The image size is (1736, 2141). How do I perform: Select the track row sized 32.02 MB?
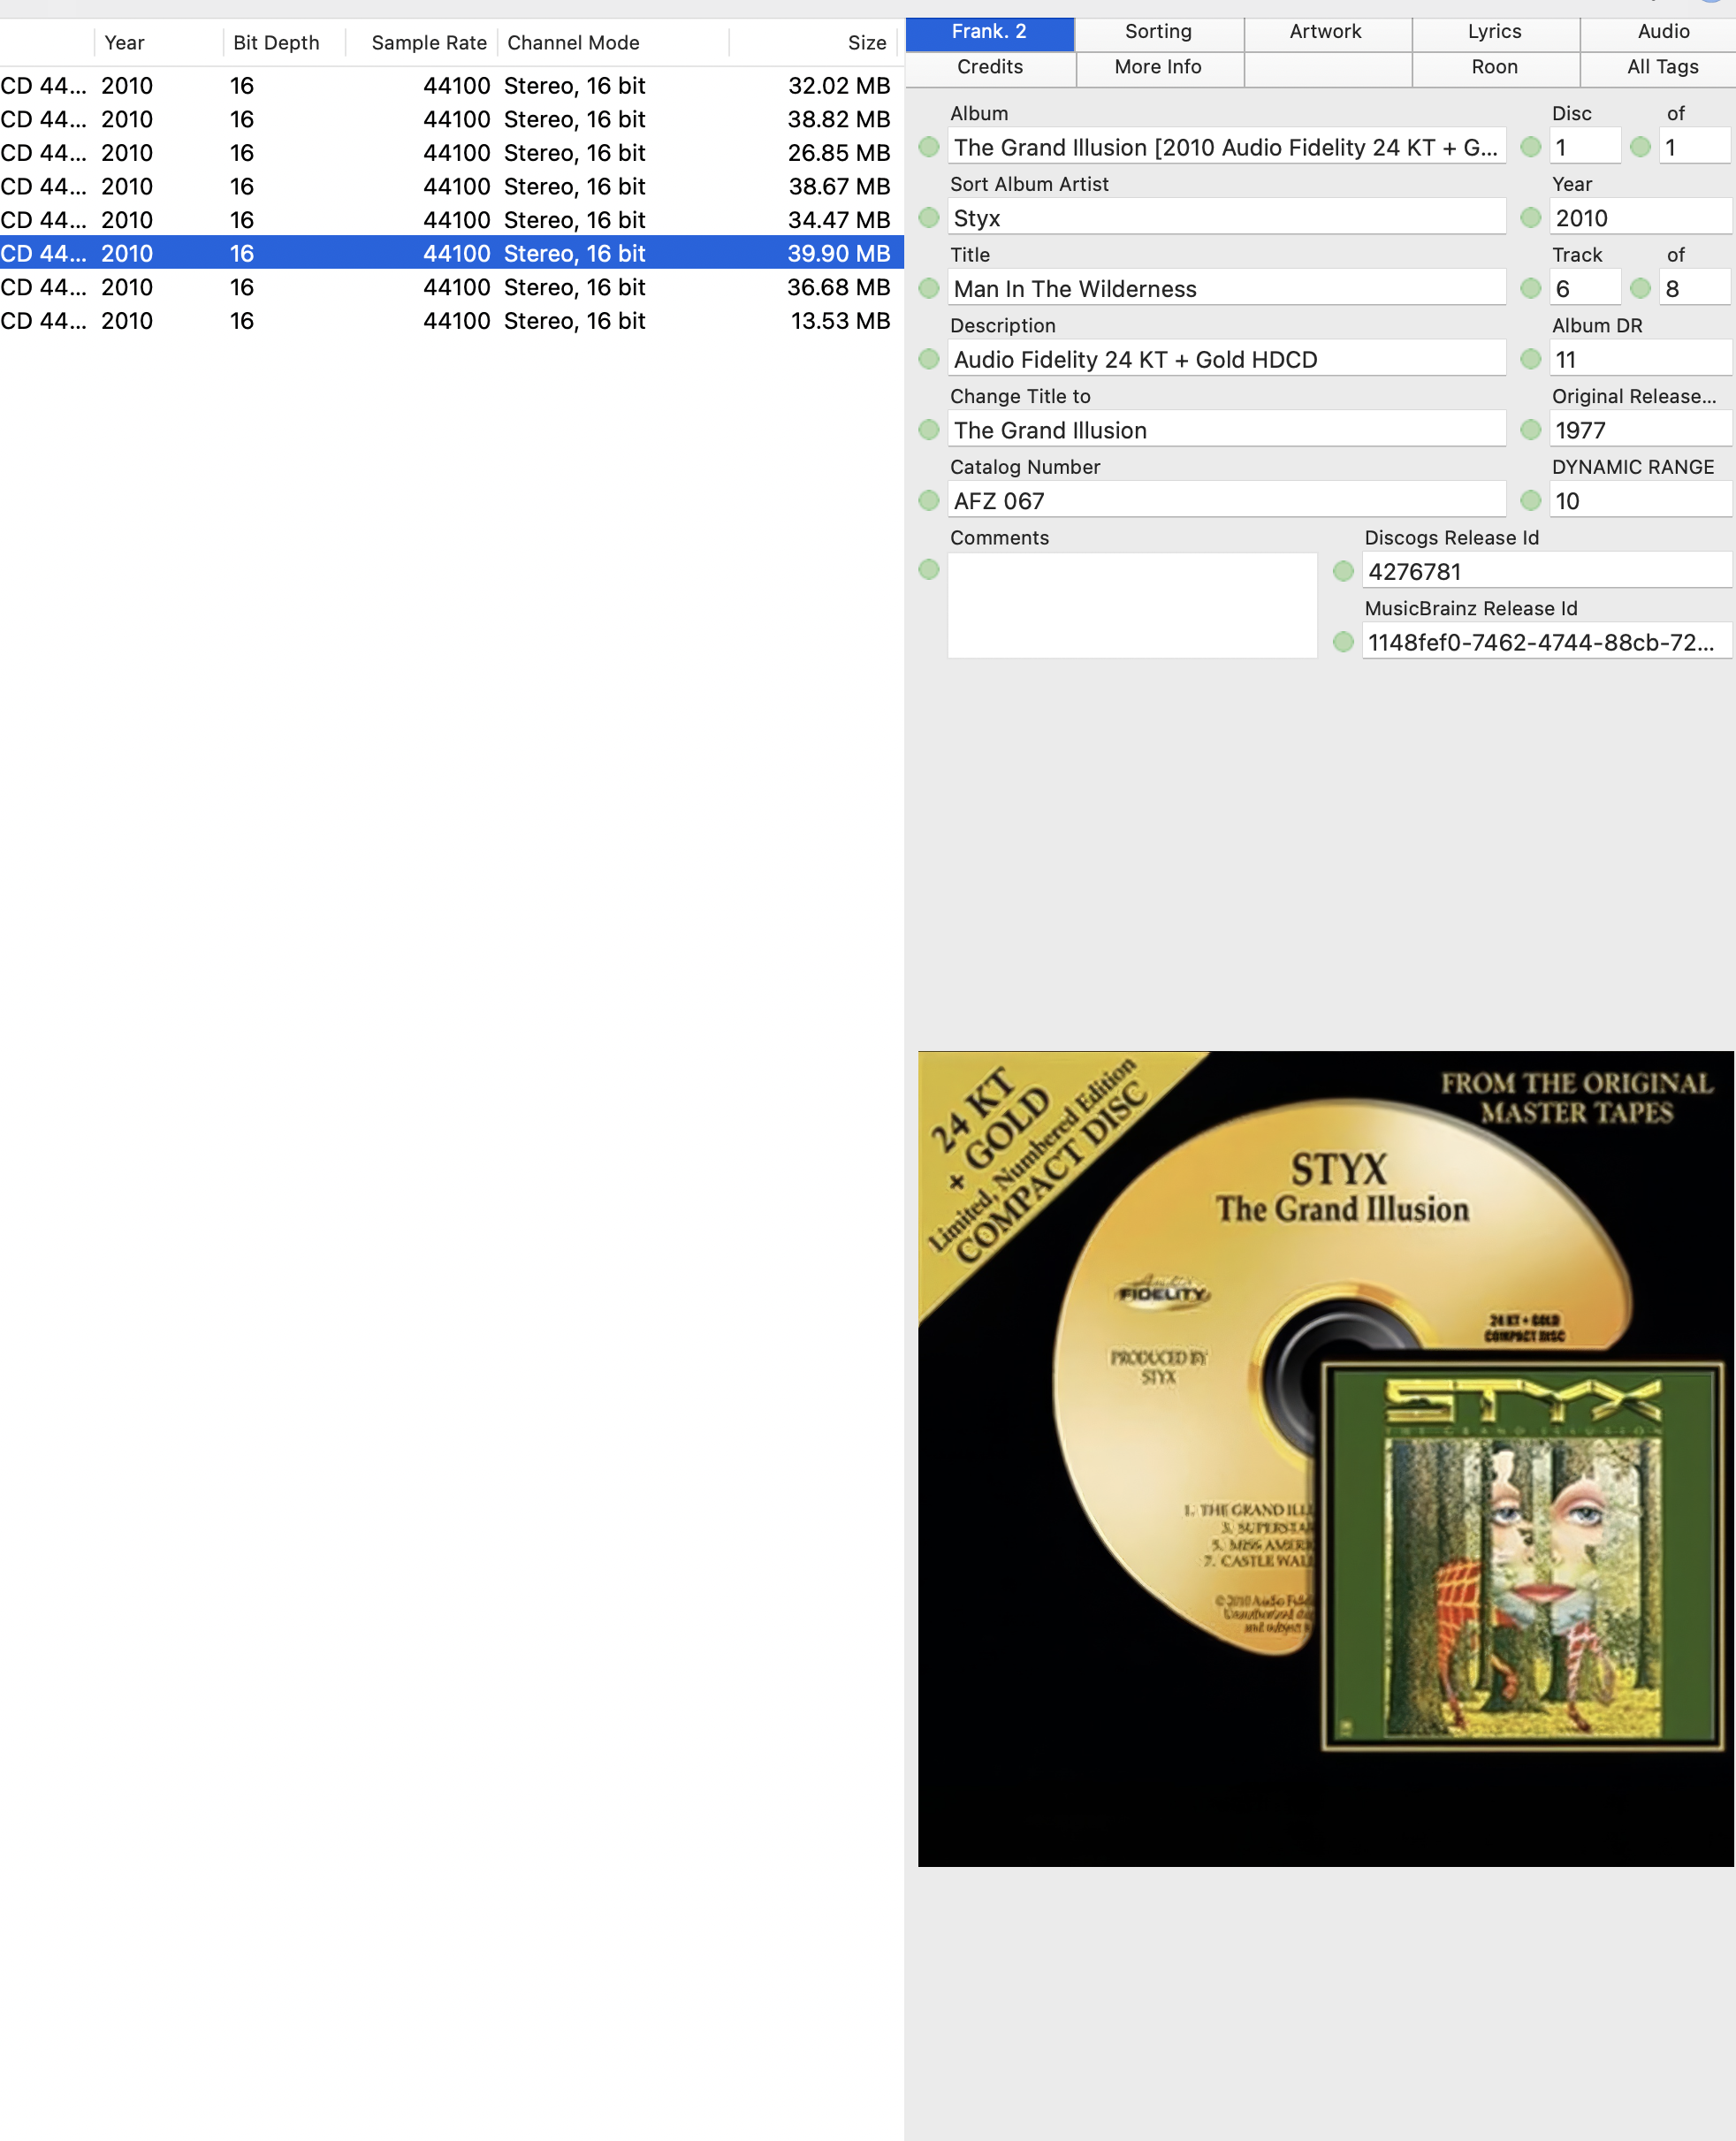452,86
